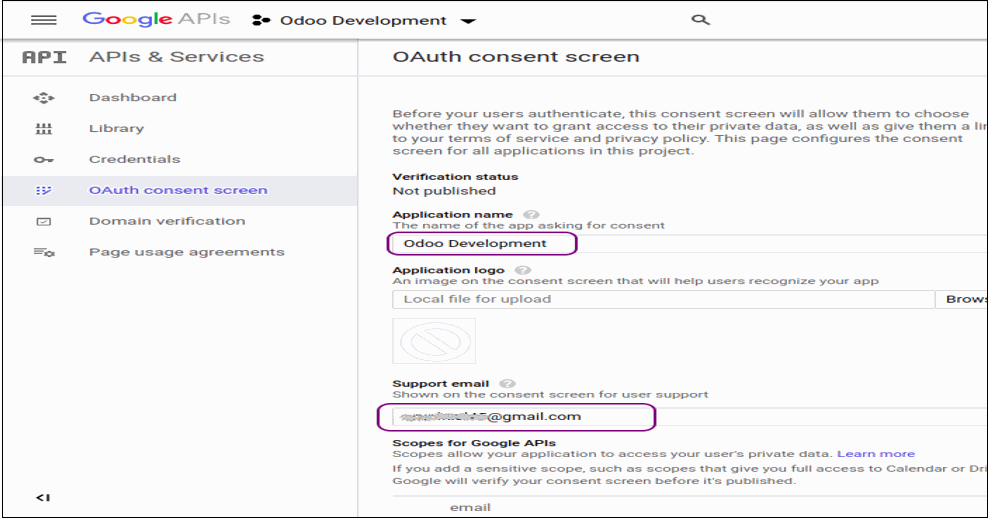Open Credentials menu item
The image size is (988, 518).
[x=135, y=159]
